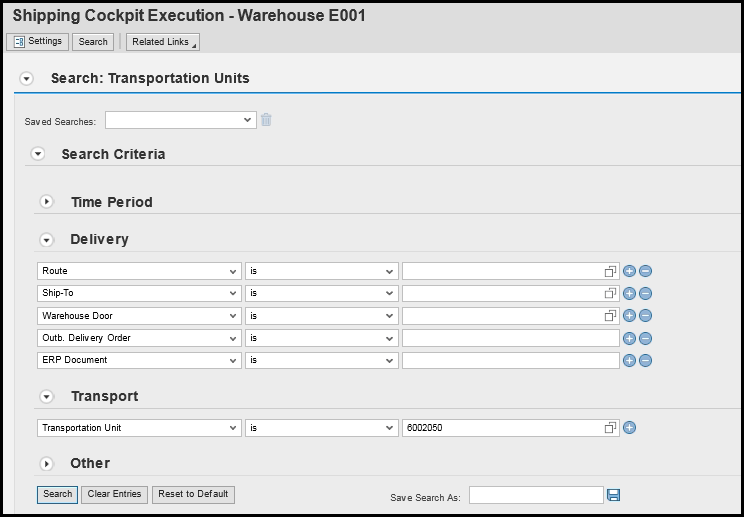Remove the Ship-To criterion row
Viewport: 744px width, 517px height.
(x=645, y=293)
